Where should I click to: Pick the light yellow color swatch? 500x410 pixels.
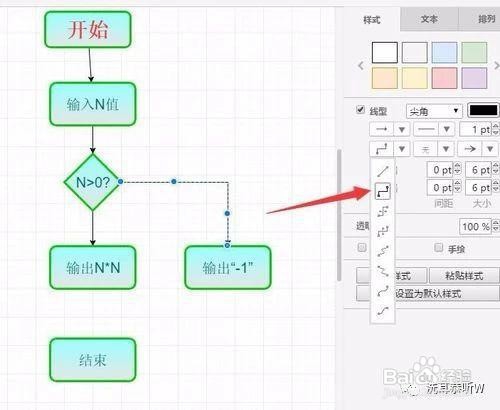415,78
